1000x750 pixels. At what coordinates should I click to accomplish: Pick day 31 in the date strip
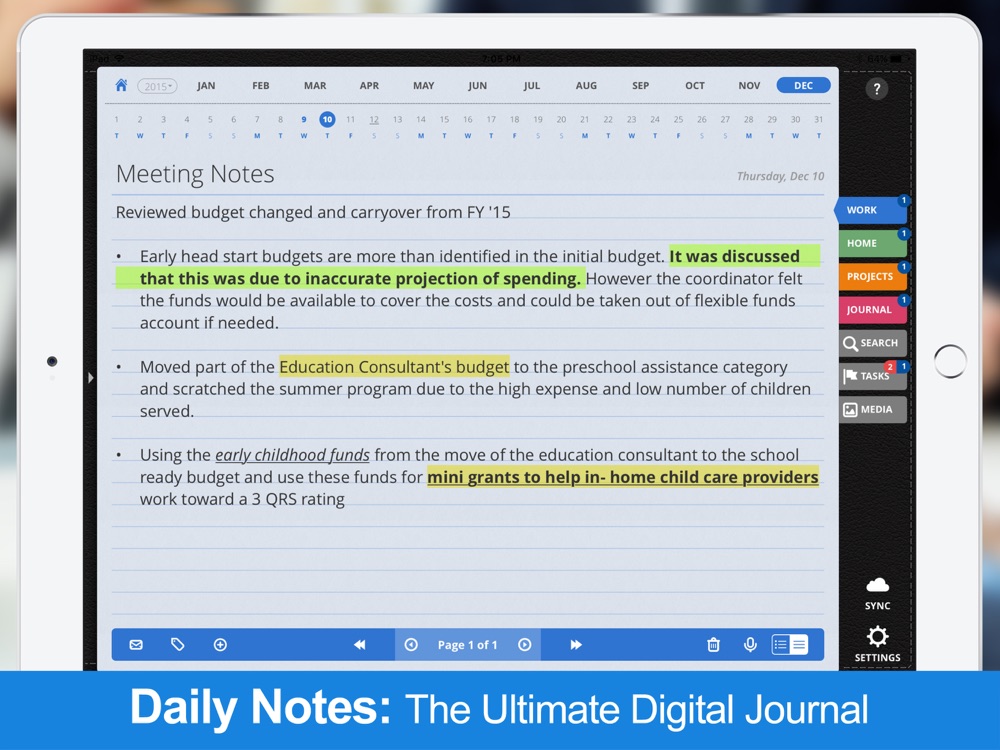coord(819,119)
